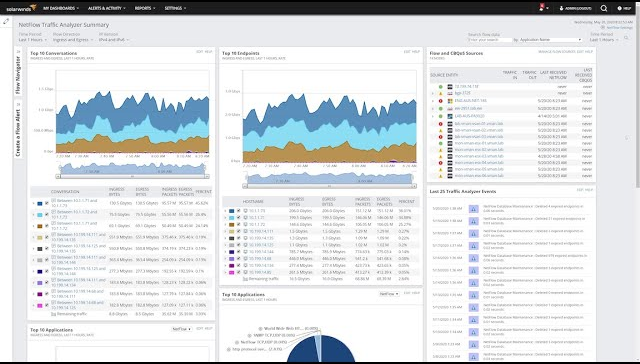This screenshot has width=640, height=364.
Task: Click the Search flow data input field
Action: pyautogui.click(x=490, y=40)
